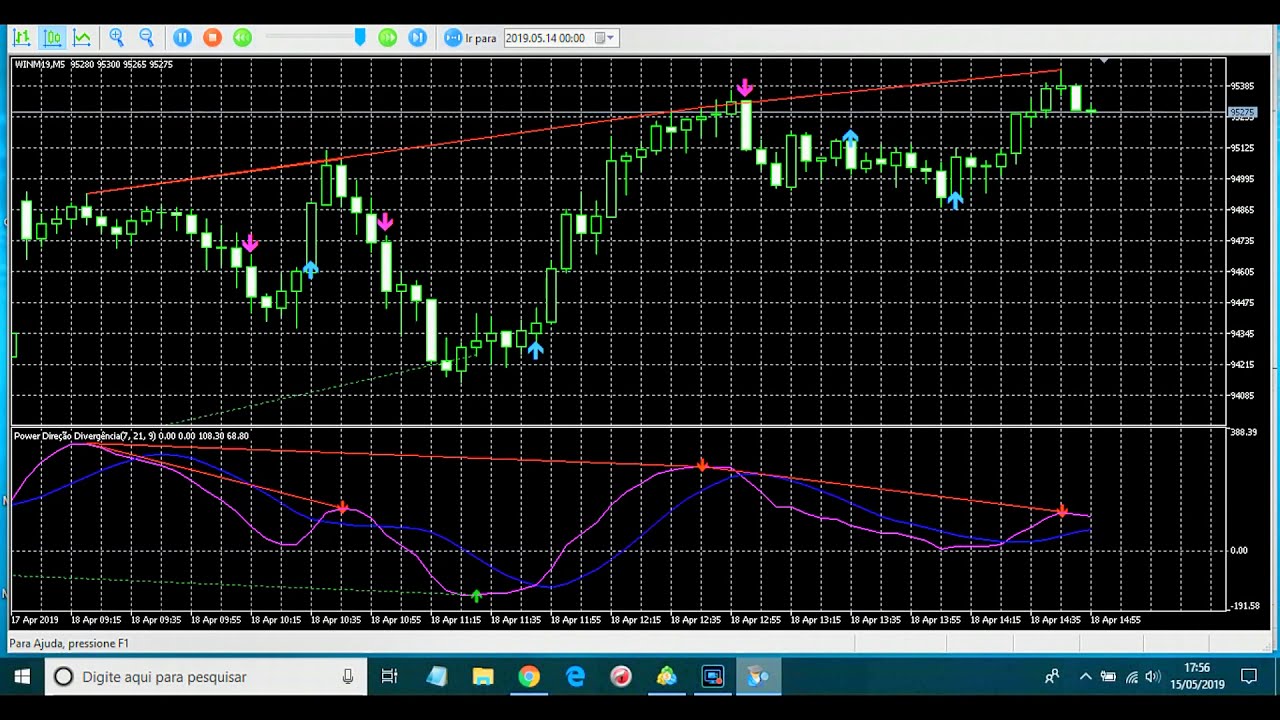Open the Windows notification center
The width and height of the screenshot is (1280, 720).
[x=1249, y=677]
